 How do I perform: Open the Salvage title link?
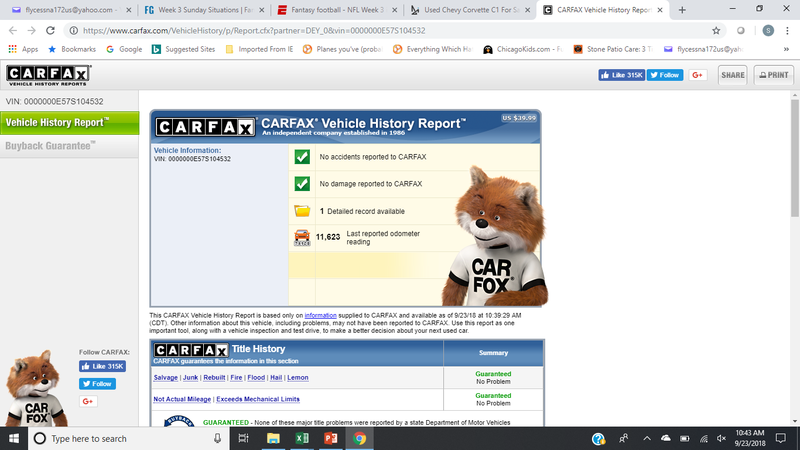click(165, 378)
